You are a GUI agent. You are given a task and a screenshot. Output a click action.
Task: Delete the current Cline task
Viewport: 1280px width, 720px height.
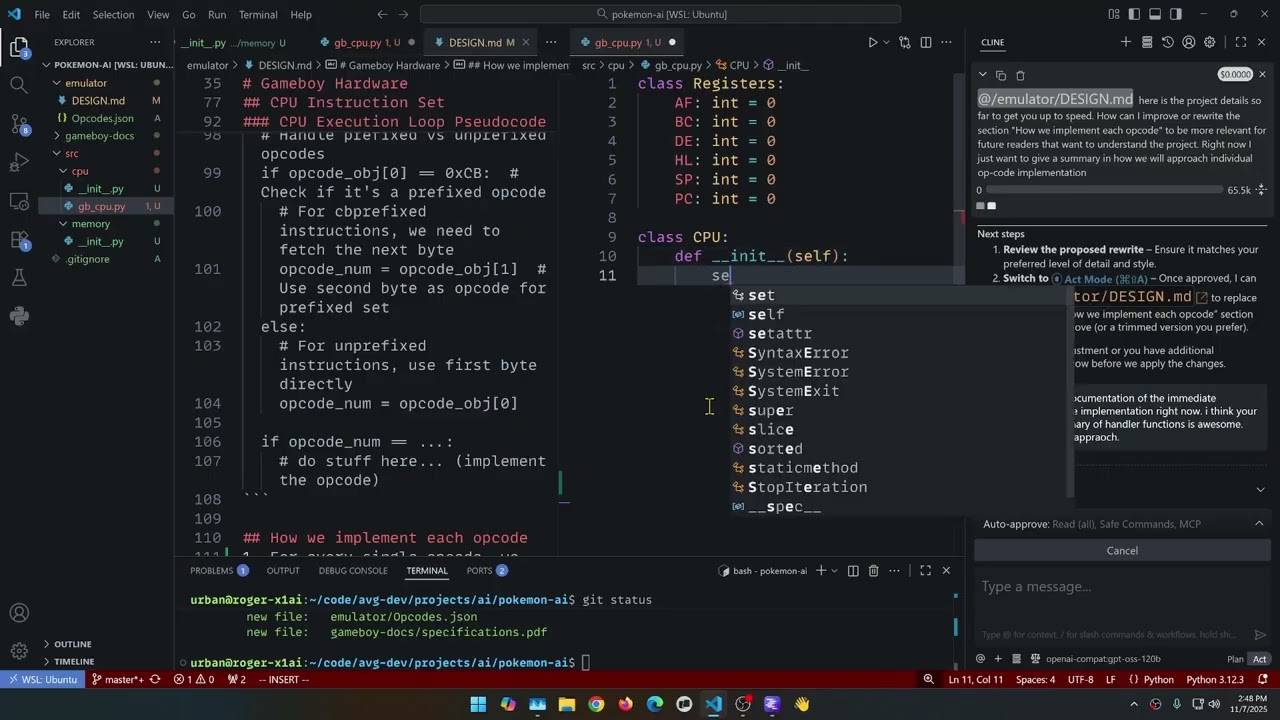[x=1020, y=75]
